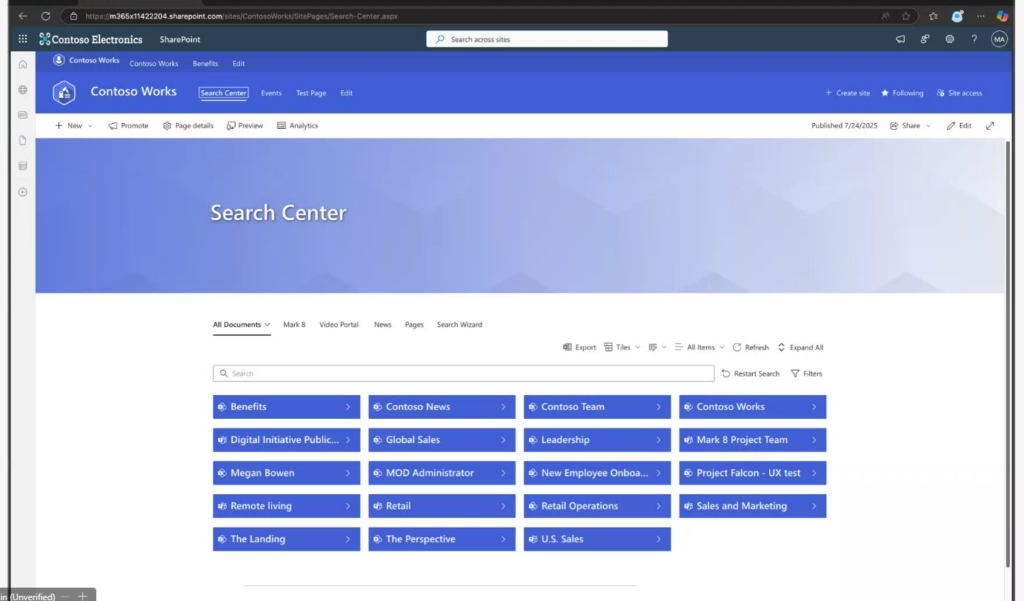This screenshot has width=1024, height=601.
Task: Open the help question mark icon
Action: [974, 39]
